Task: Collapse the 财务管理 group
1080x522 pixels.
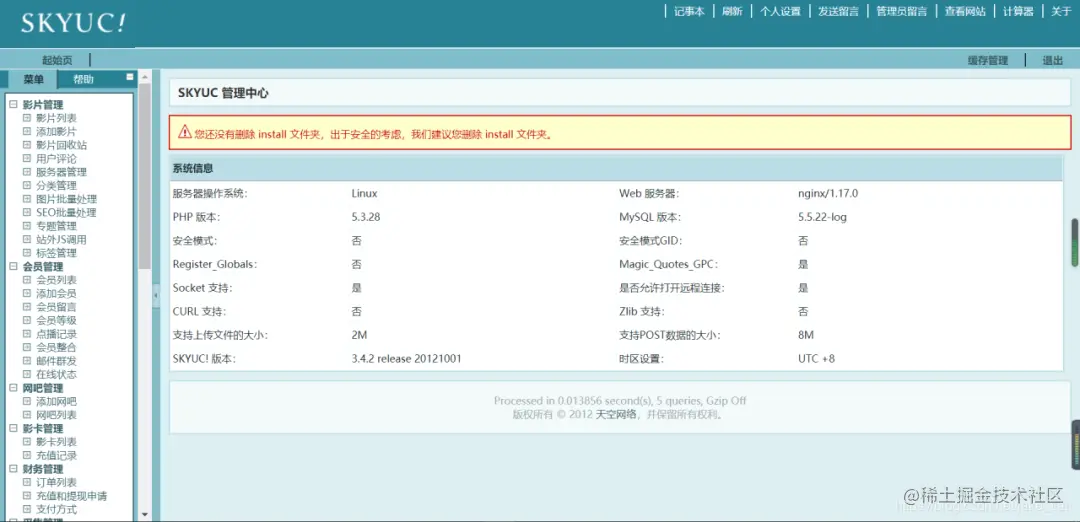Action: [13, 469]
